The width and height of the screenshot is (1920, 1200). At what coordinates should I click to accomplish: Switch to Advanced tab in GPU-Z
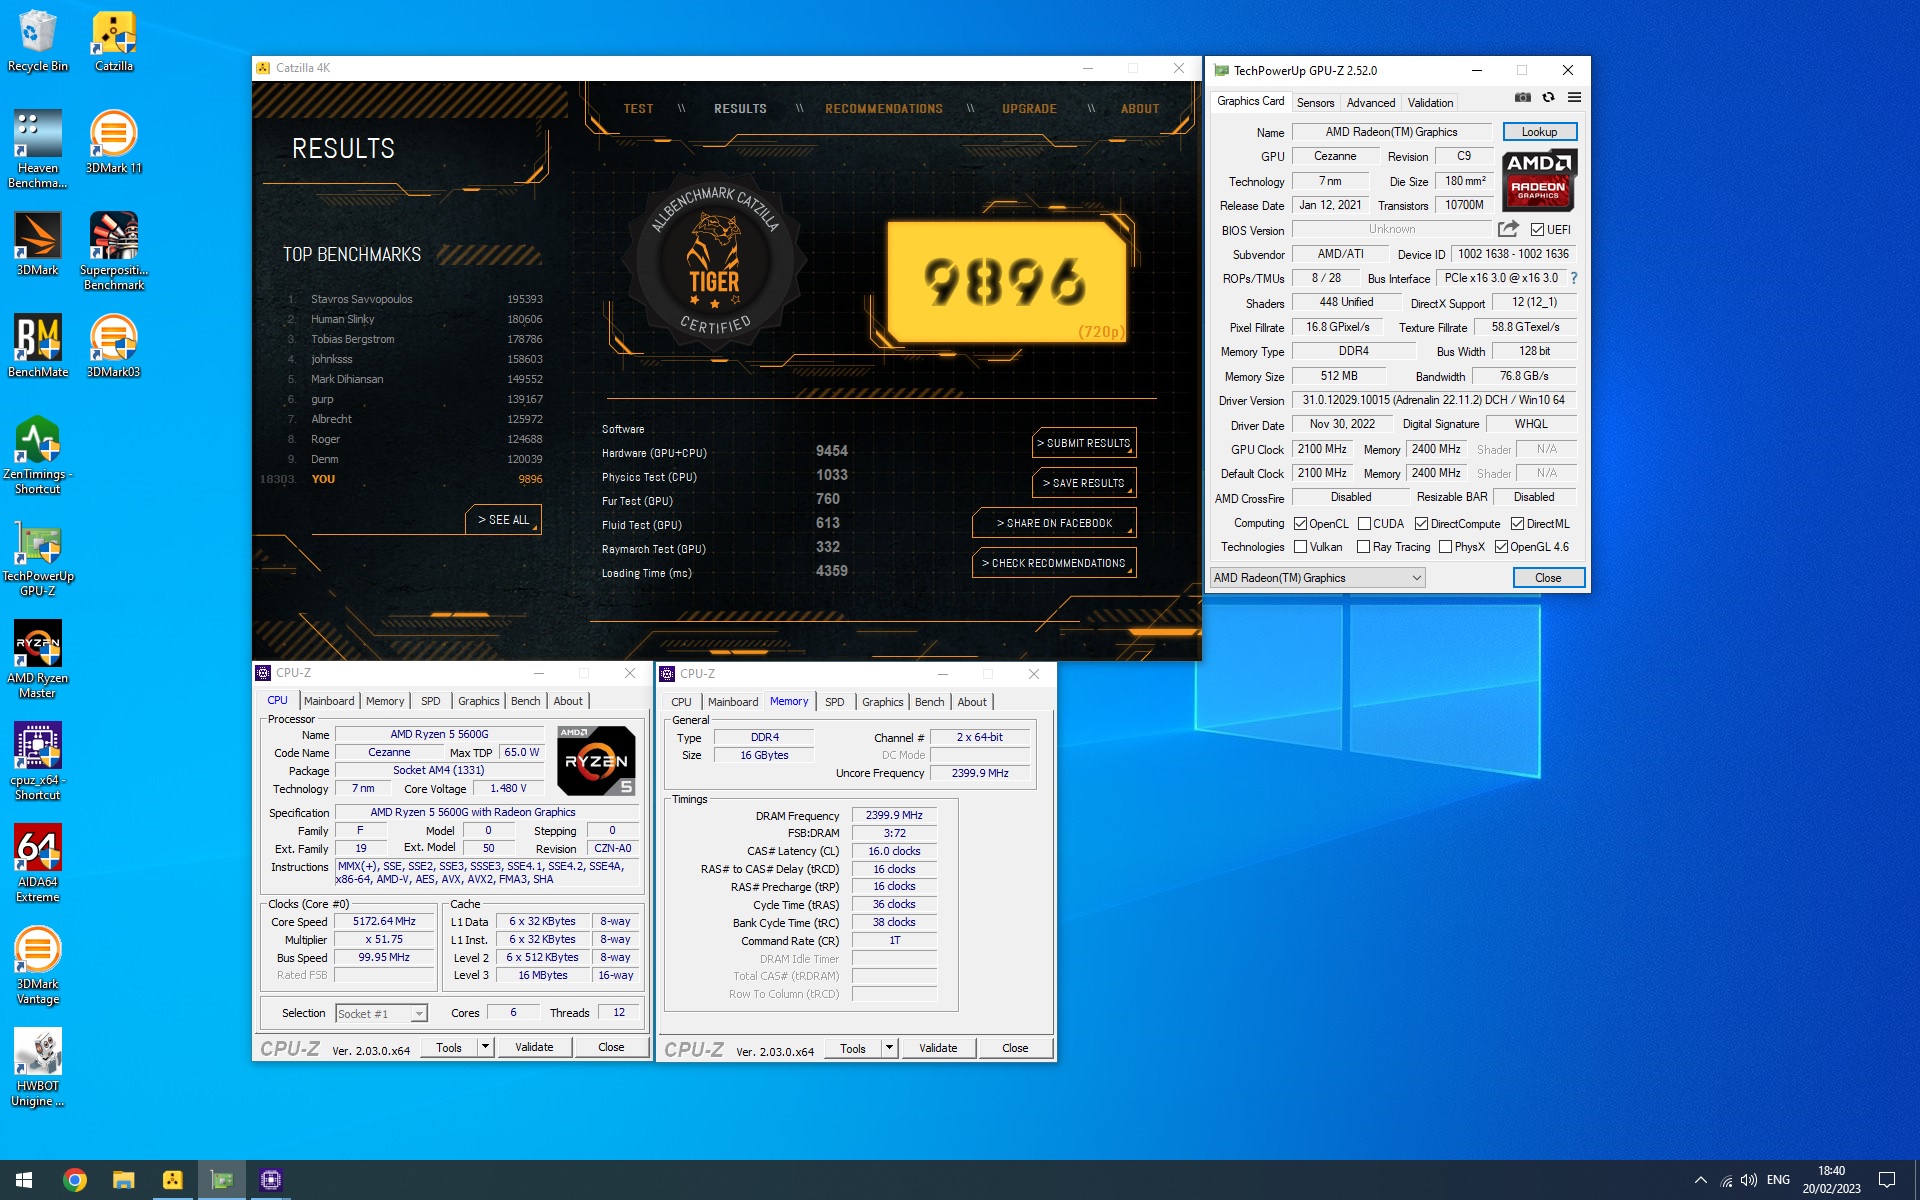point(1370,103)
